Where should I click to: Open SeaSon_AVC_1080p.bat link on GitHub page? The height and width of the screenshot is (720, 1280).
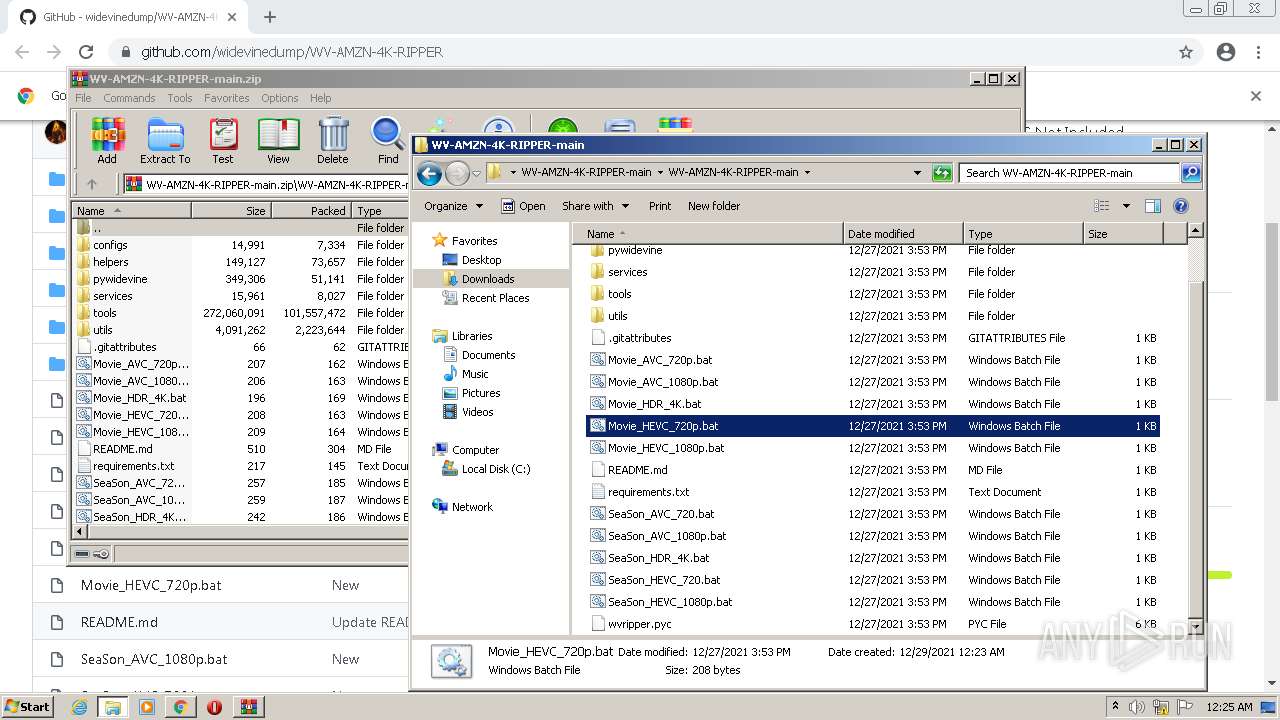(x=154, y=659)
